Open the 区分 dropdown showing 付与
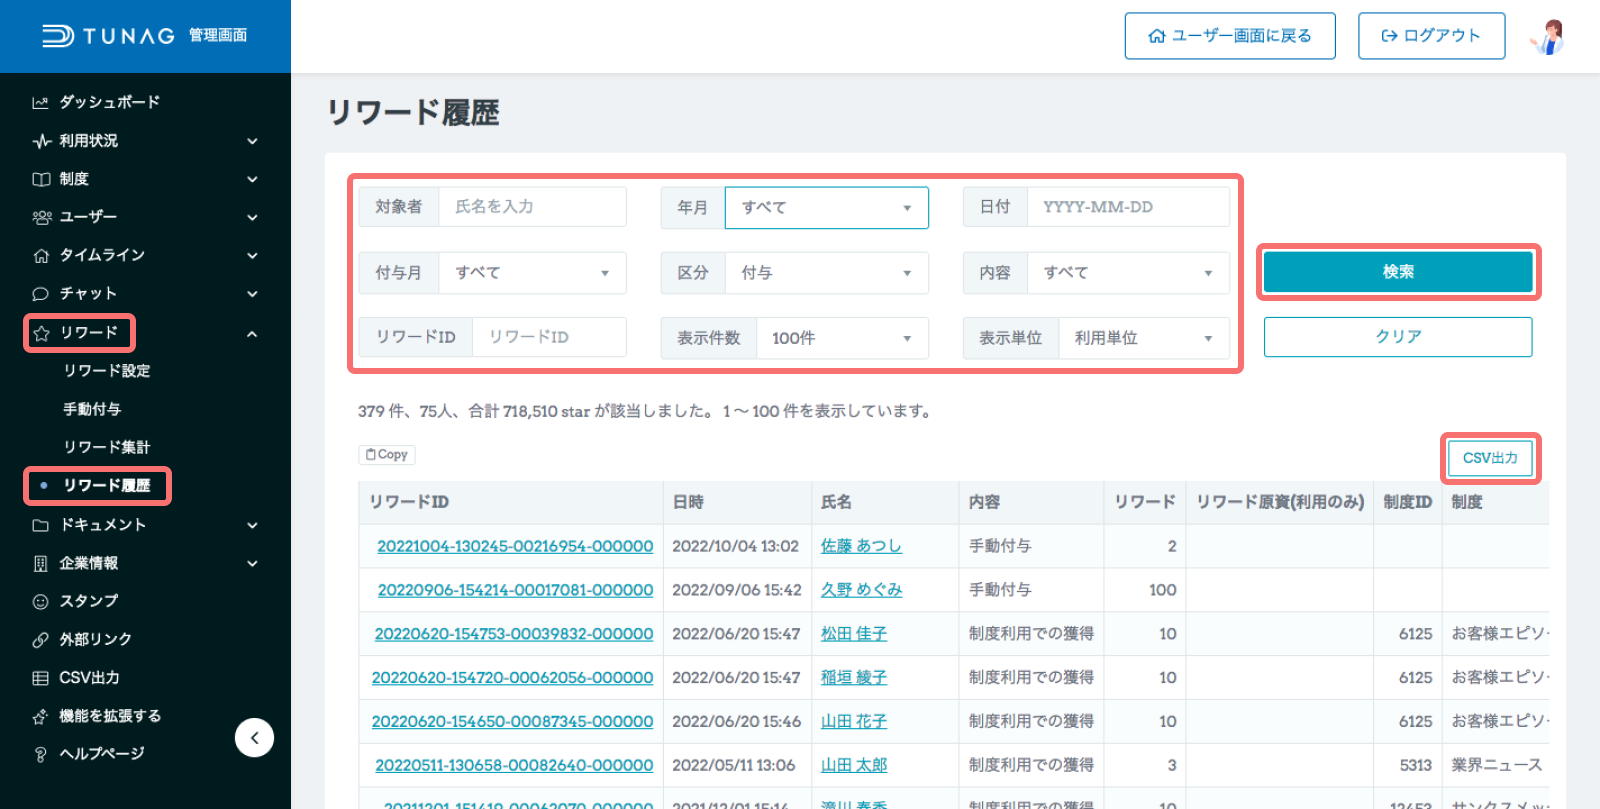This screenshot has height=809, width=1600. (826, 273)
